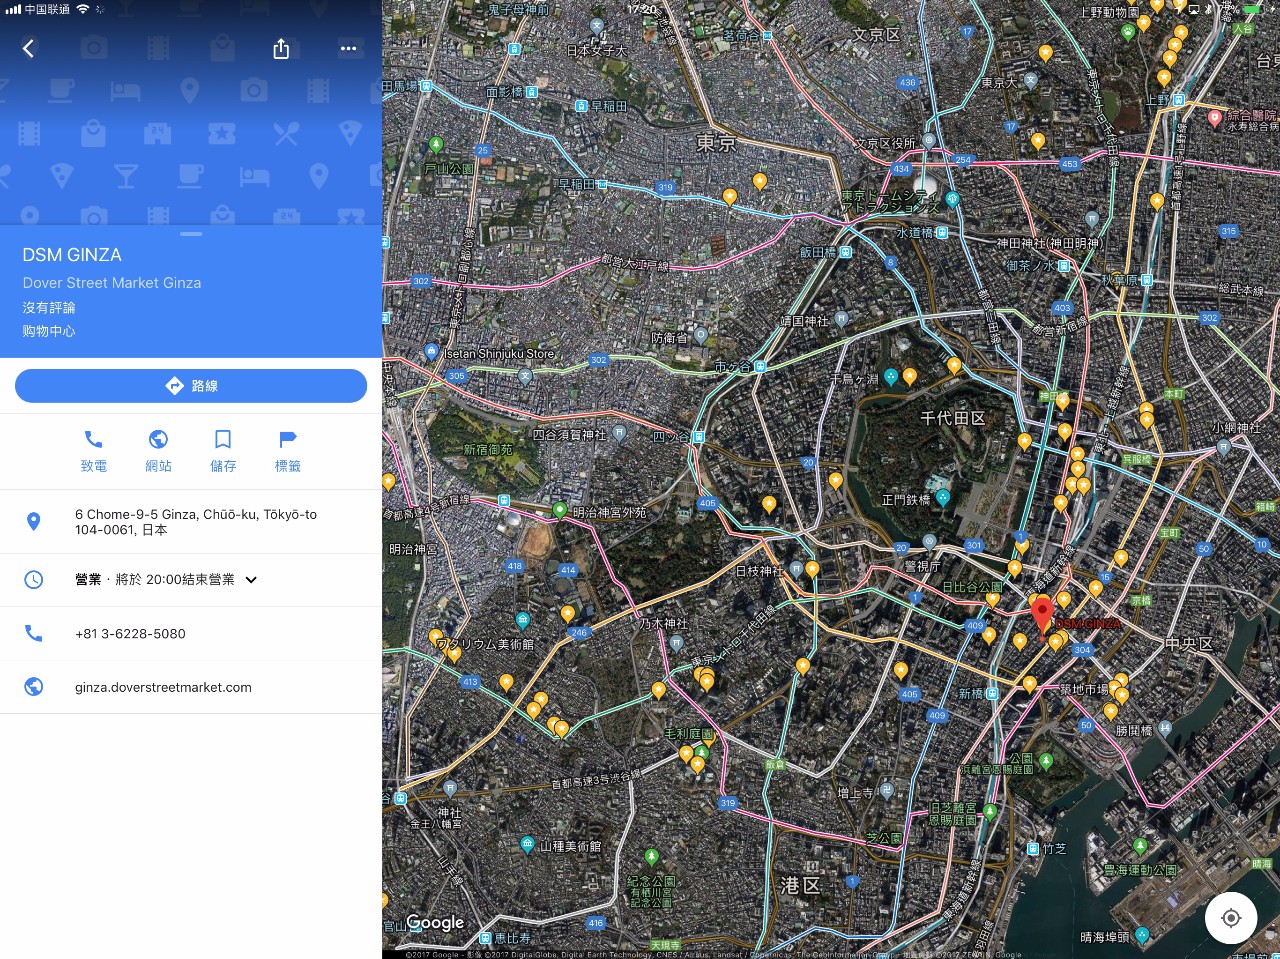Open the share sheet icon
Image resolution: width=1280 pixels, height=959 pixels.
pos(281,48)
